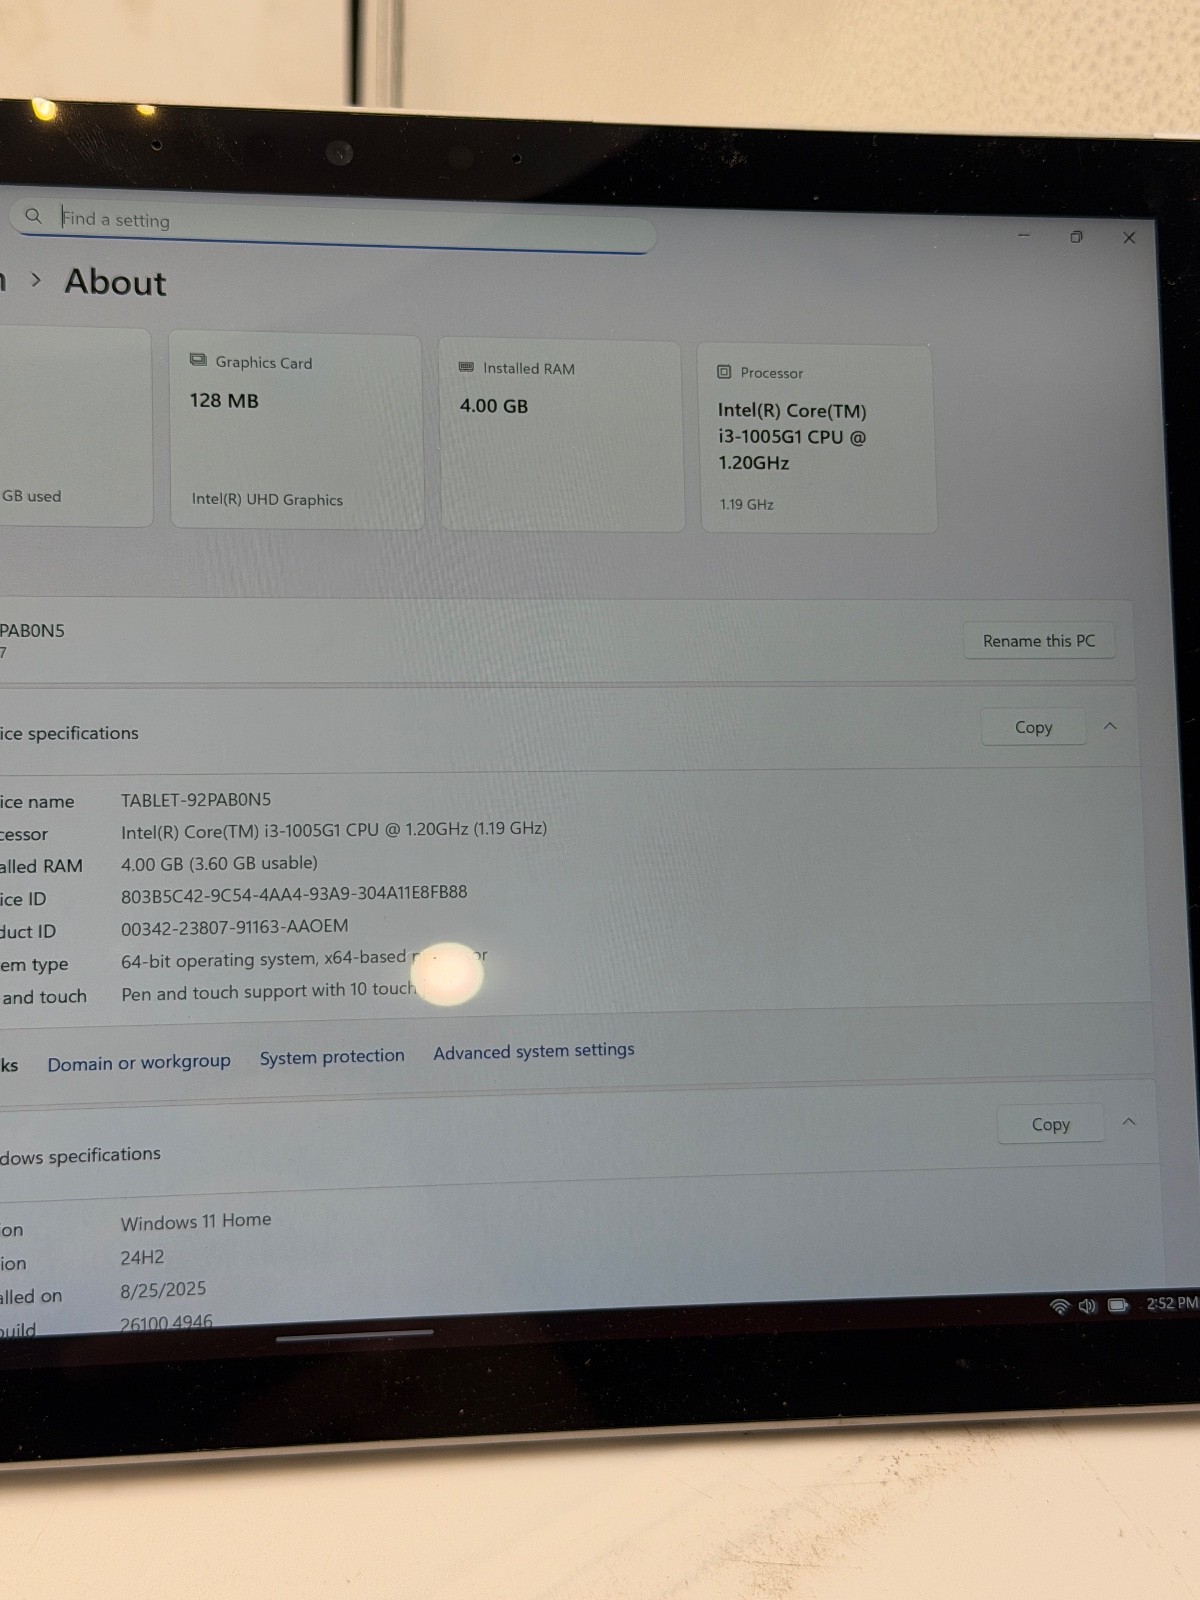Click the search magnifier icon
This screenshot has height=1600, width=1200.
click(x=33, y=215)
